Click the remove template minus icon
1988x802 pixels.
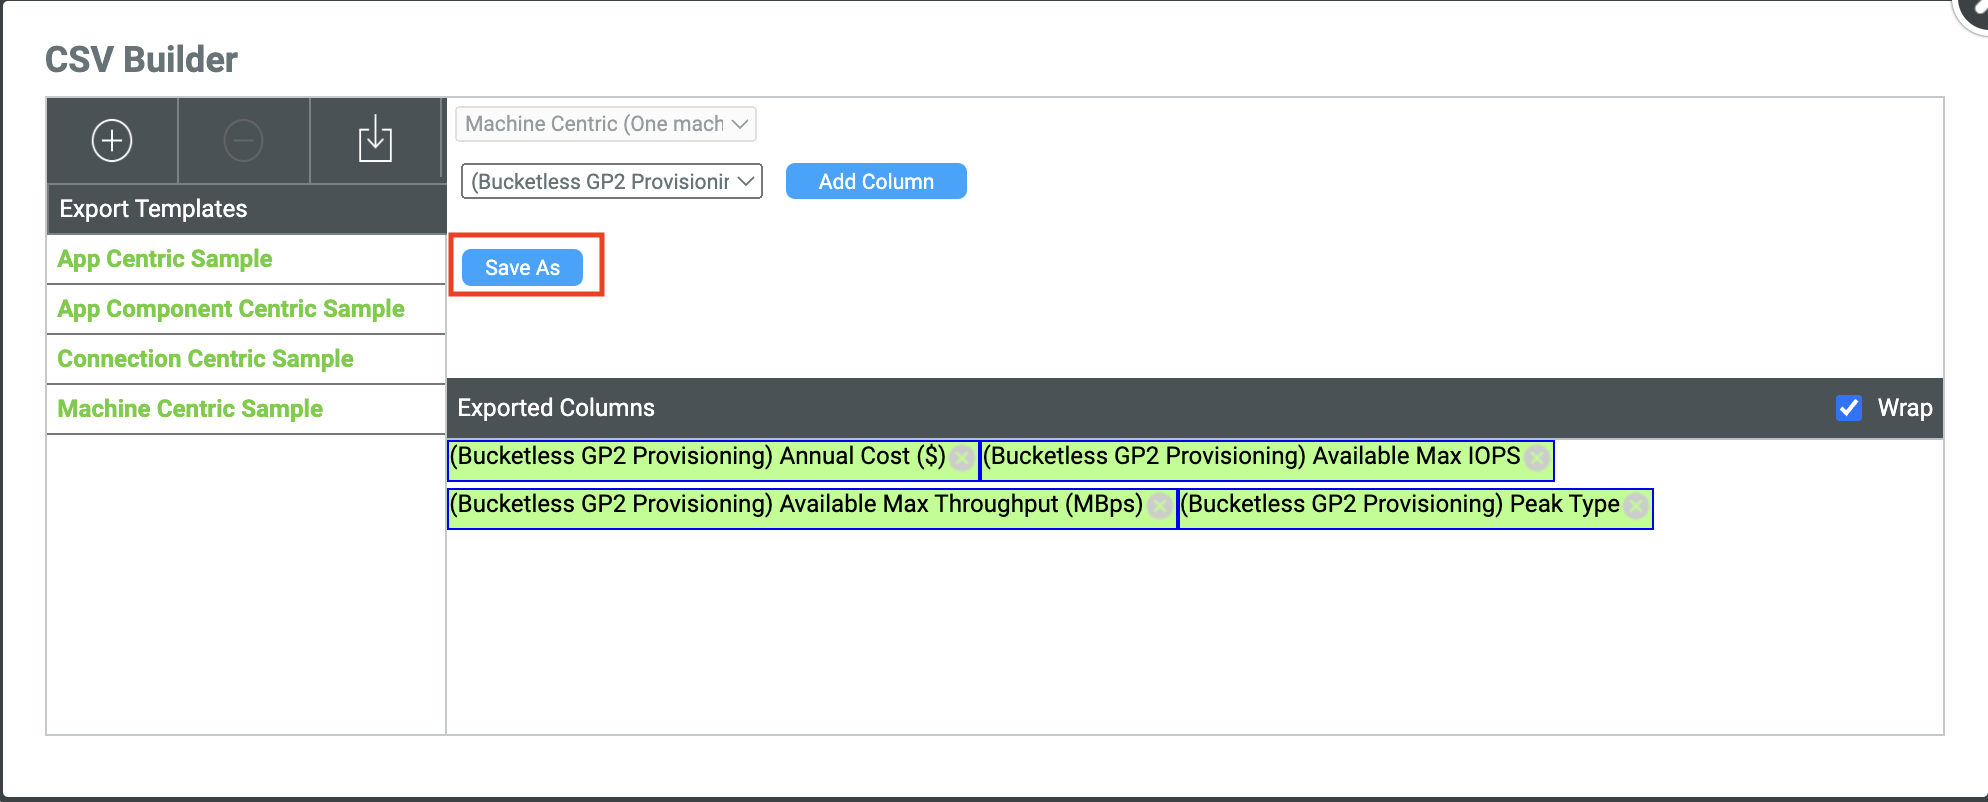(x=243, y=141)
